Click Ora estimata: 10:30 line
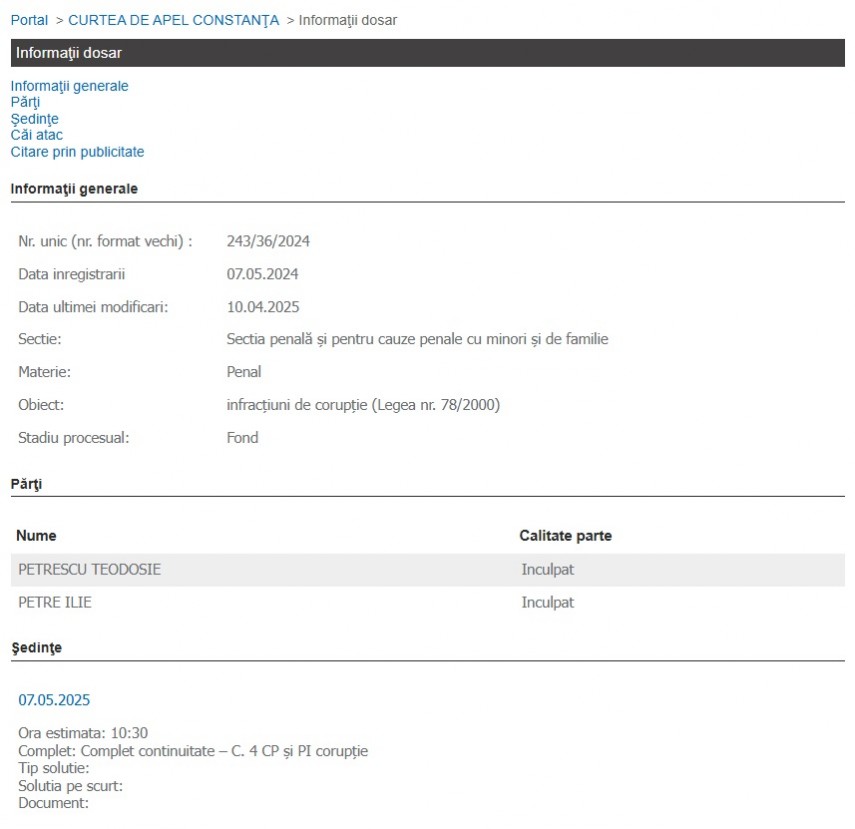The width and height of the screenshot is (855, 829). [x=83, y=732]
